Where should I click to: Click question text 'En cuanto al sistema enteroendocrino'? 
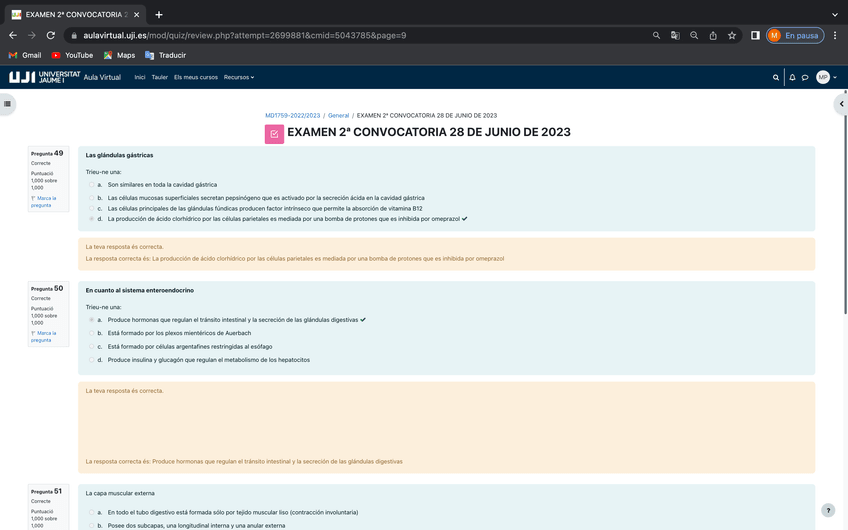click(140, 290)
